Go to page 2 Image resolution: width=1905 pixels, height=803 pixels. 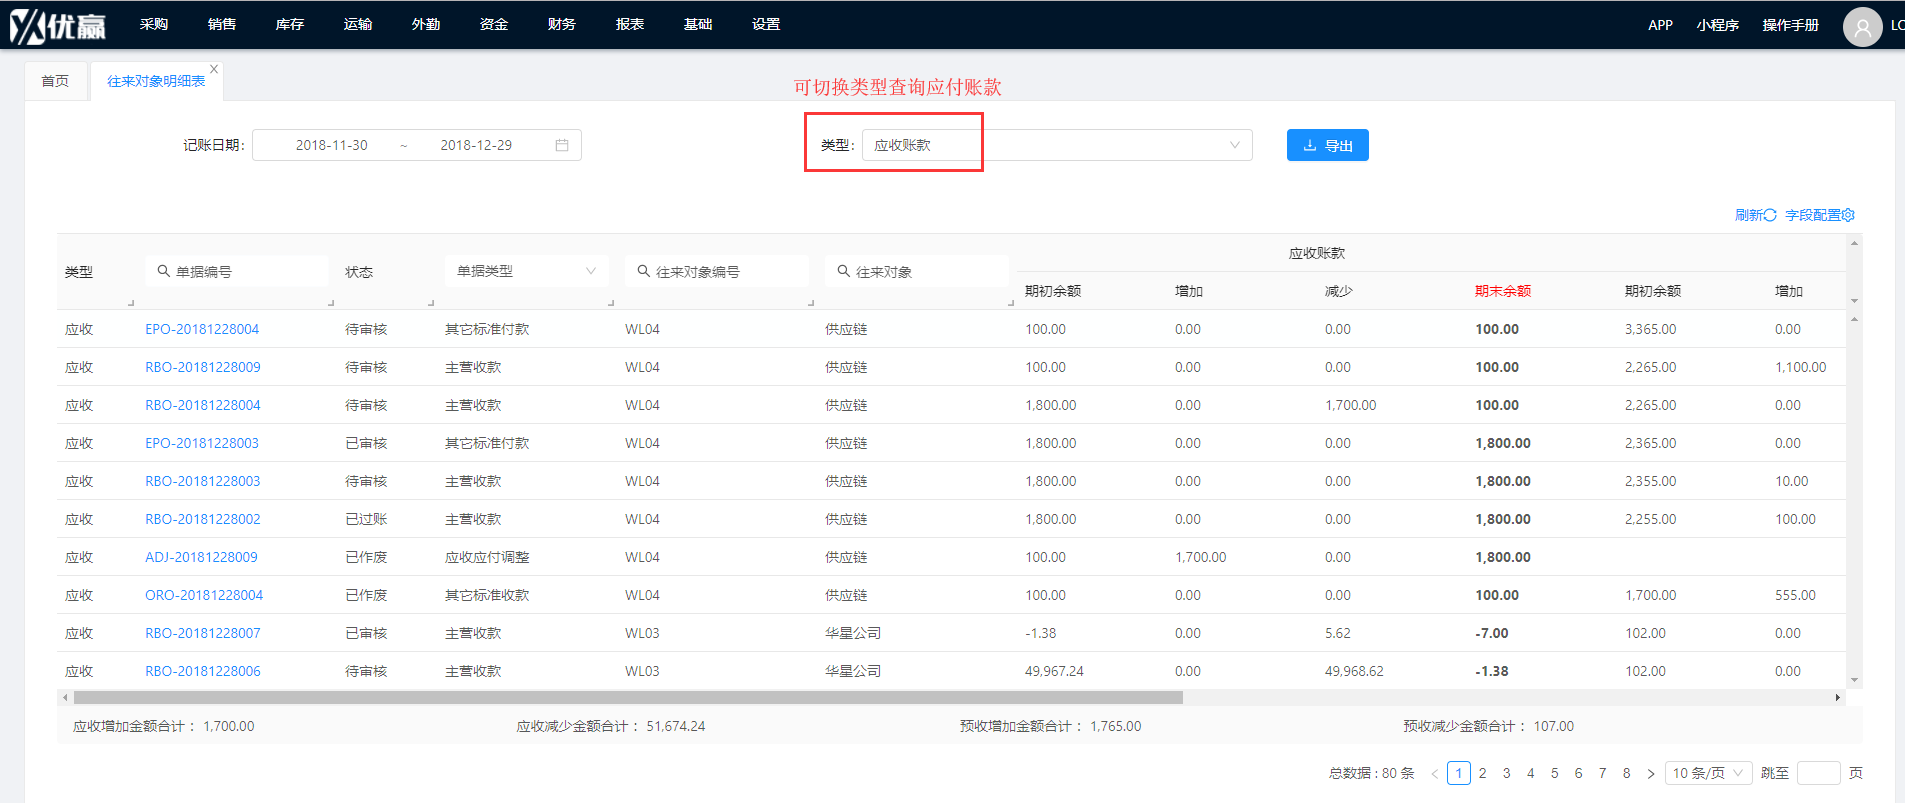tap(1482, 773)
